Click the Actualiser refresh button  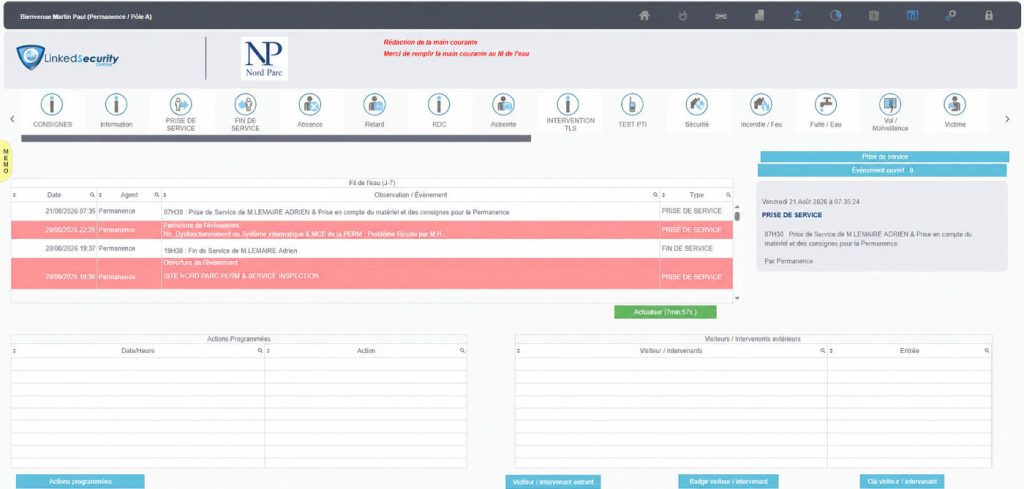pyautogui.click(x=665, y=313)
